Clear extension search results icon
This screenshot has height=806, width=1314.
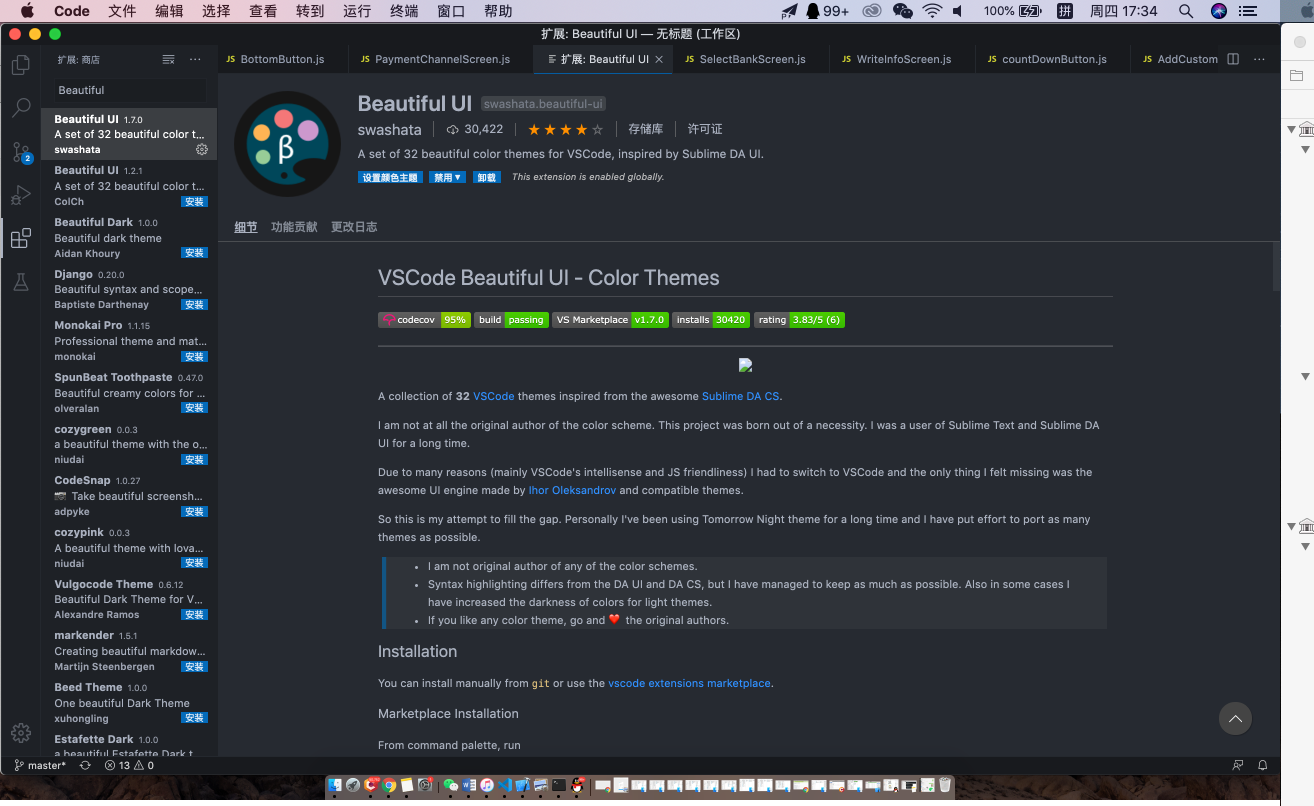click(x=168, y=59)
